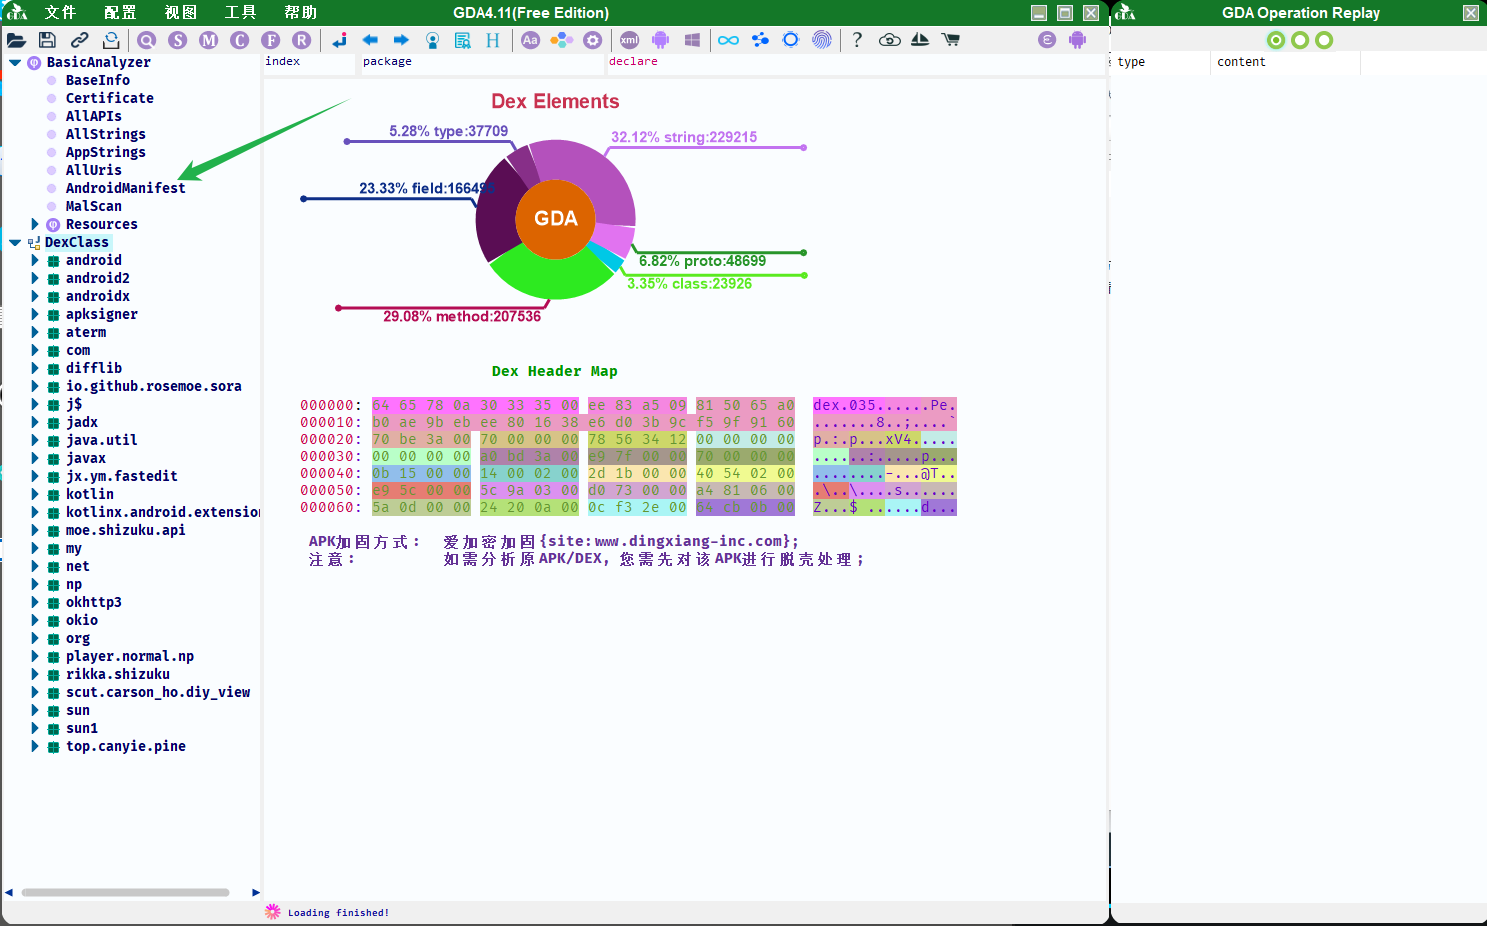Expand the Resources tree node

tap(35, 224)
